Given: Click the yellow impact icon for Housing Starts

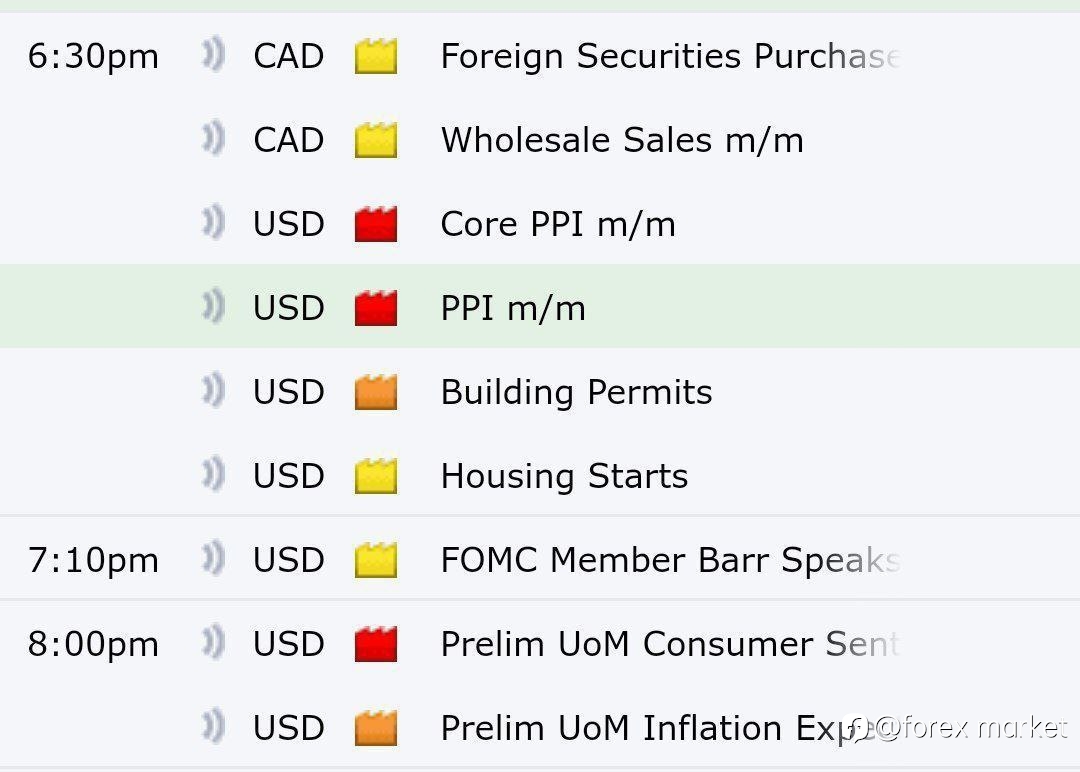Looking at the screenshot, I should tap(376, 475).
